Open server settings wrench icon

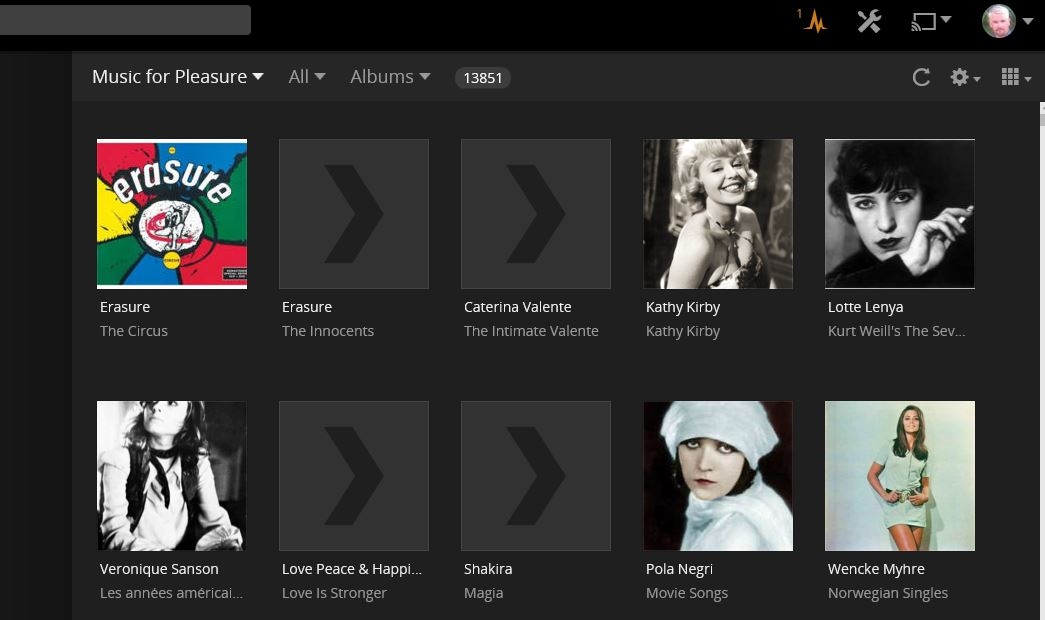(x=868, y=21)
